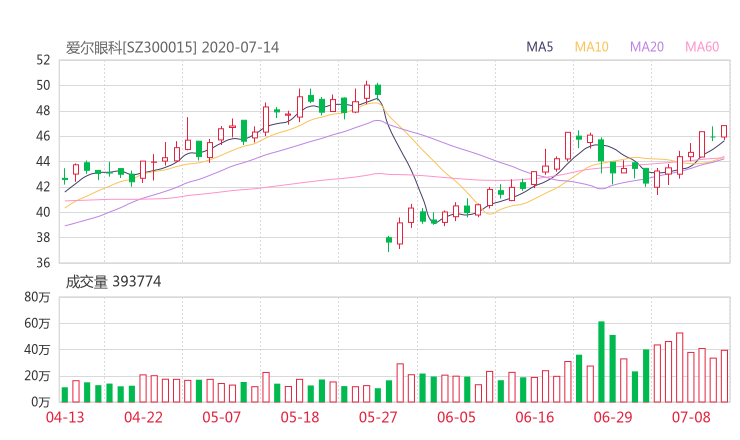
Task: Select the 07-08 date axis label
Action: [690, 417]
